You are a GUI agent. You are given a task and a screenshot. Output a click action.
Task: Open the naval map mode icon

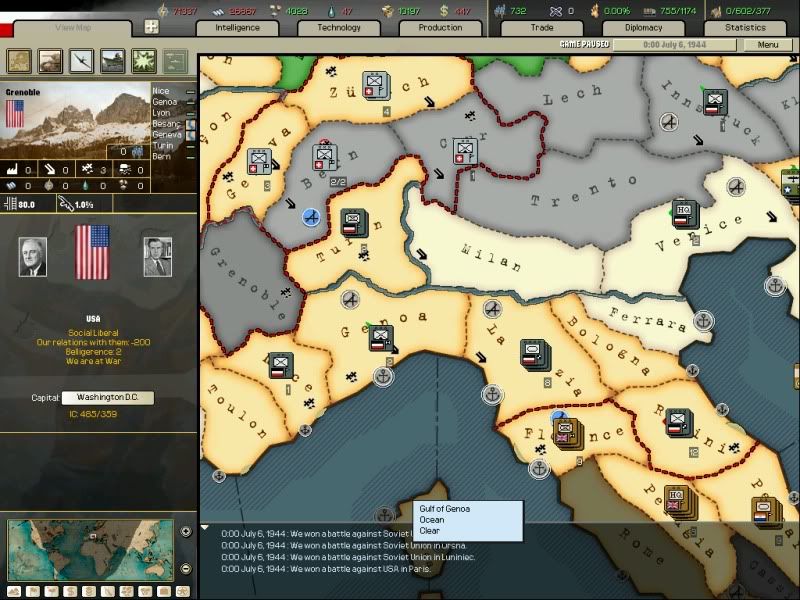click(110, 63)
